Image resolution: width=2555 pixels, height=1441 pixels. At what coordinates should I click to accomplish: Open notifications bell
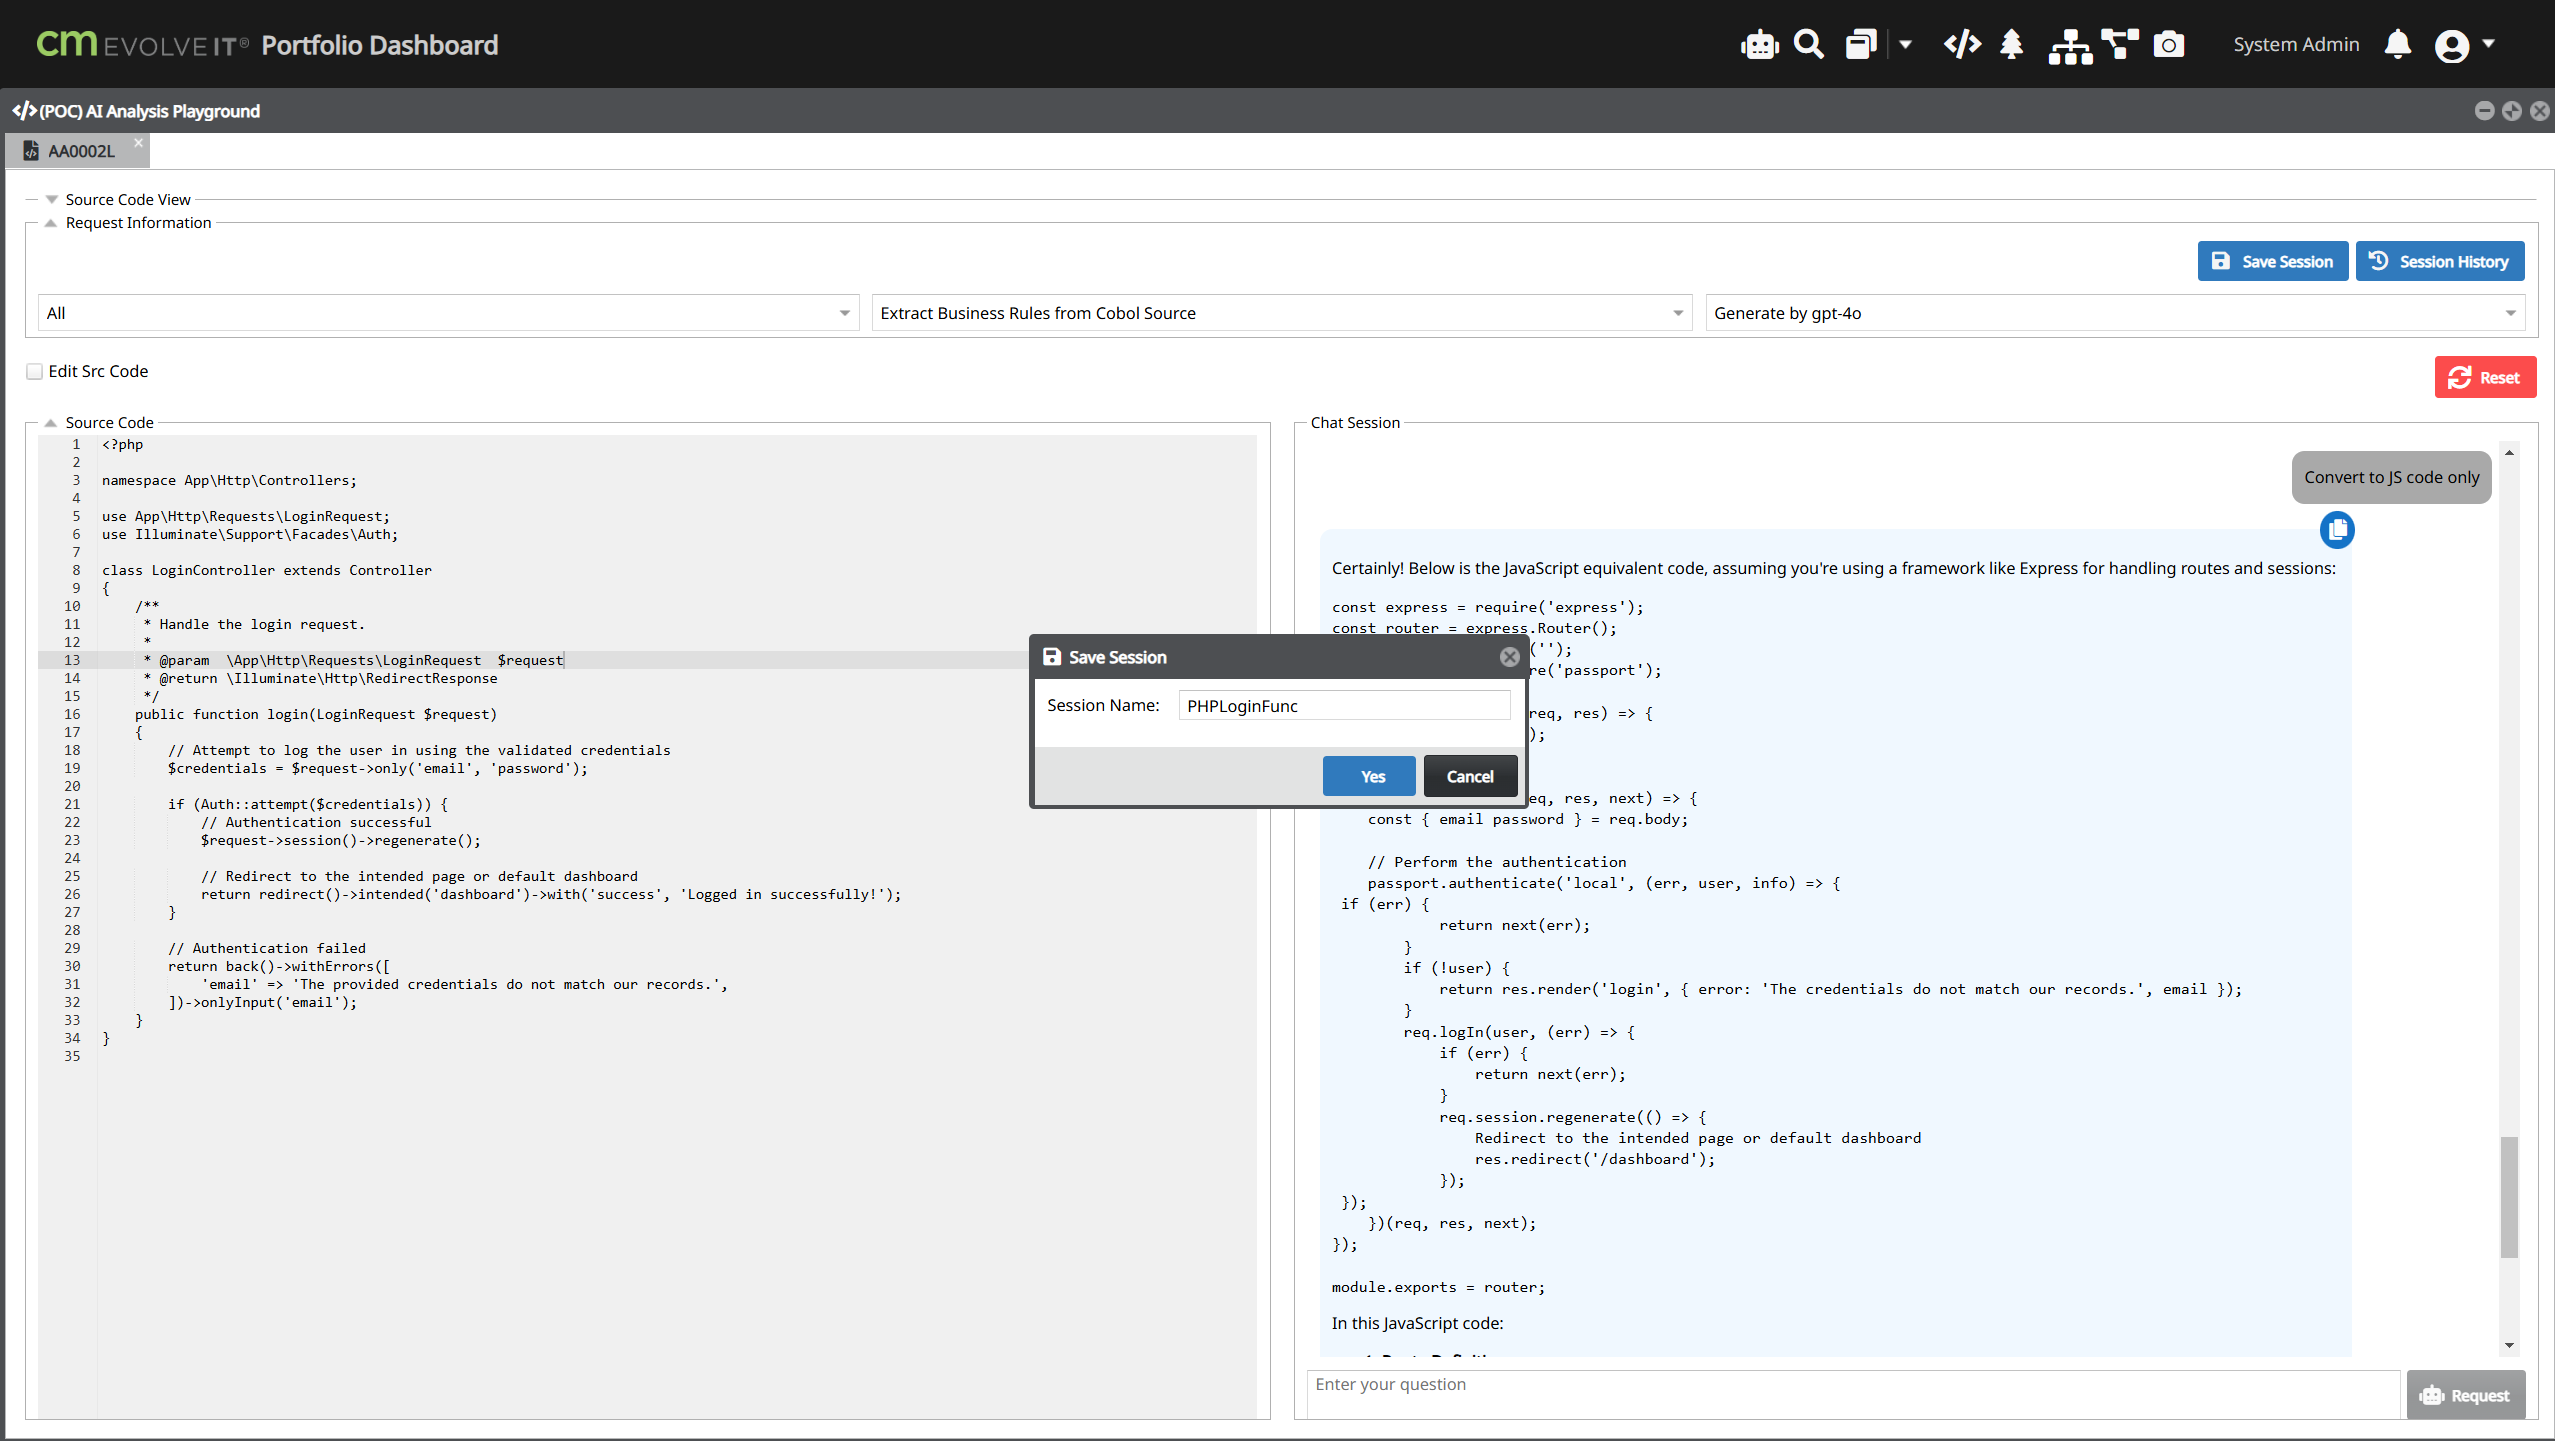(x=2397, y=45)
